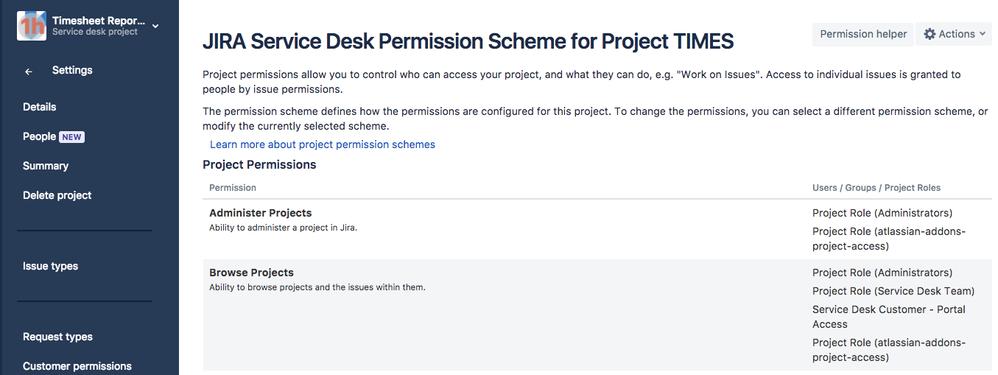Go to the People settings page
This screenshot has width=998, height=375.
39,136
